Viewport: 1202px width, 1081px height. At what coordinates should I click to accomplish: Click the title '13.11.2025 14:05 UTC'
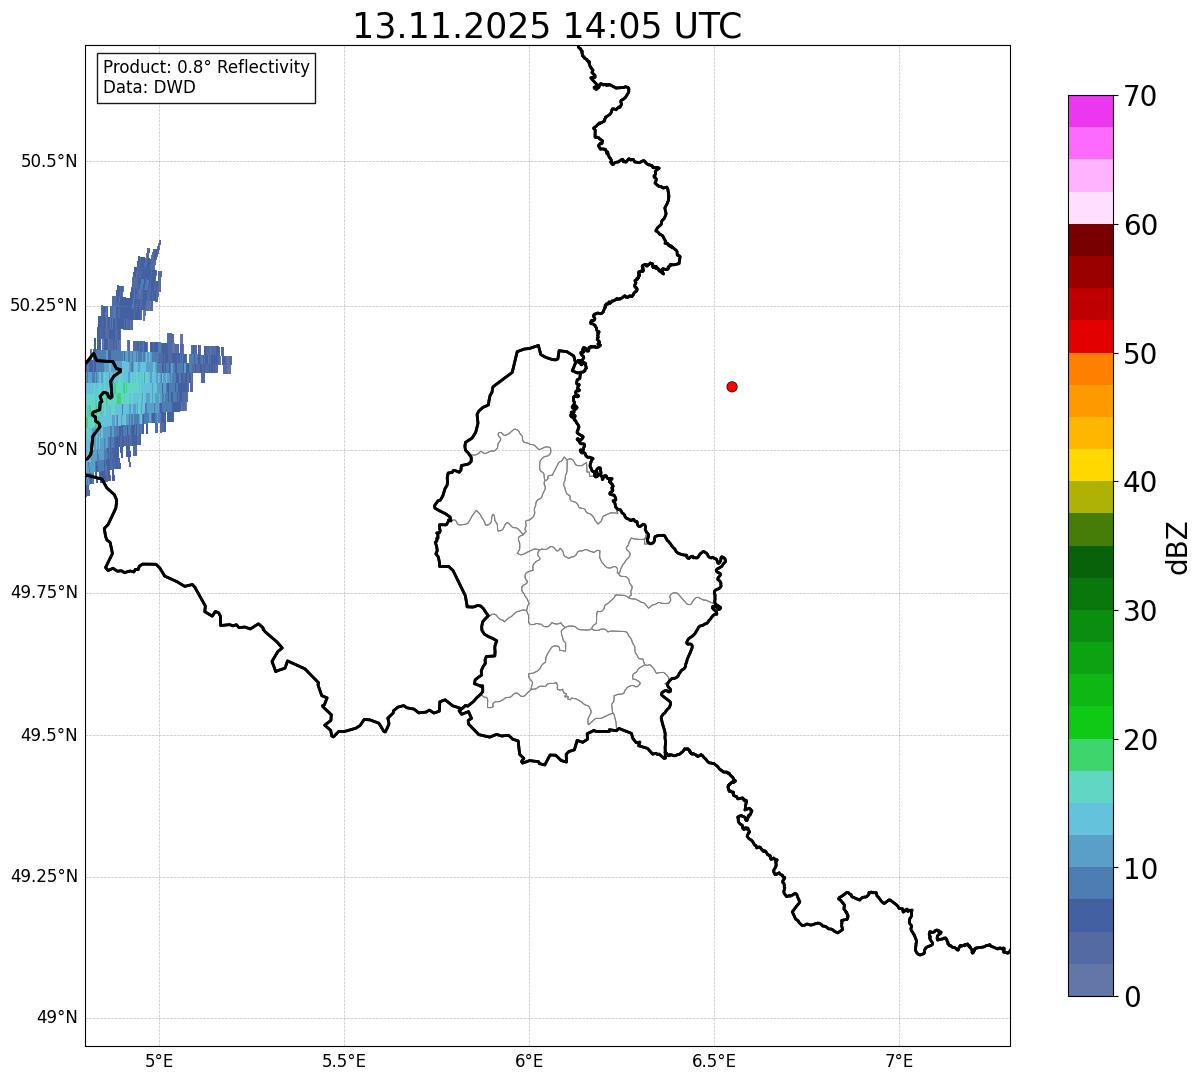547,26
